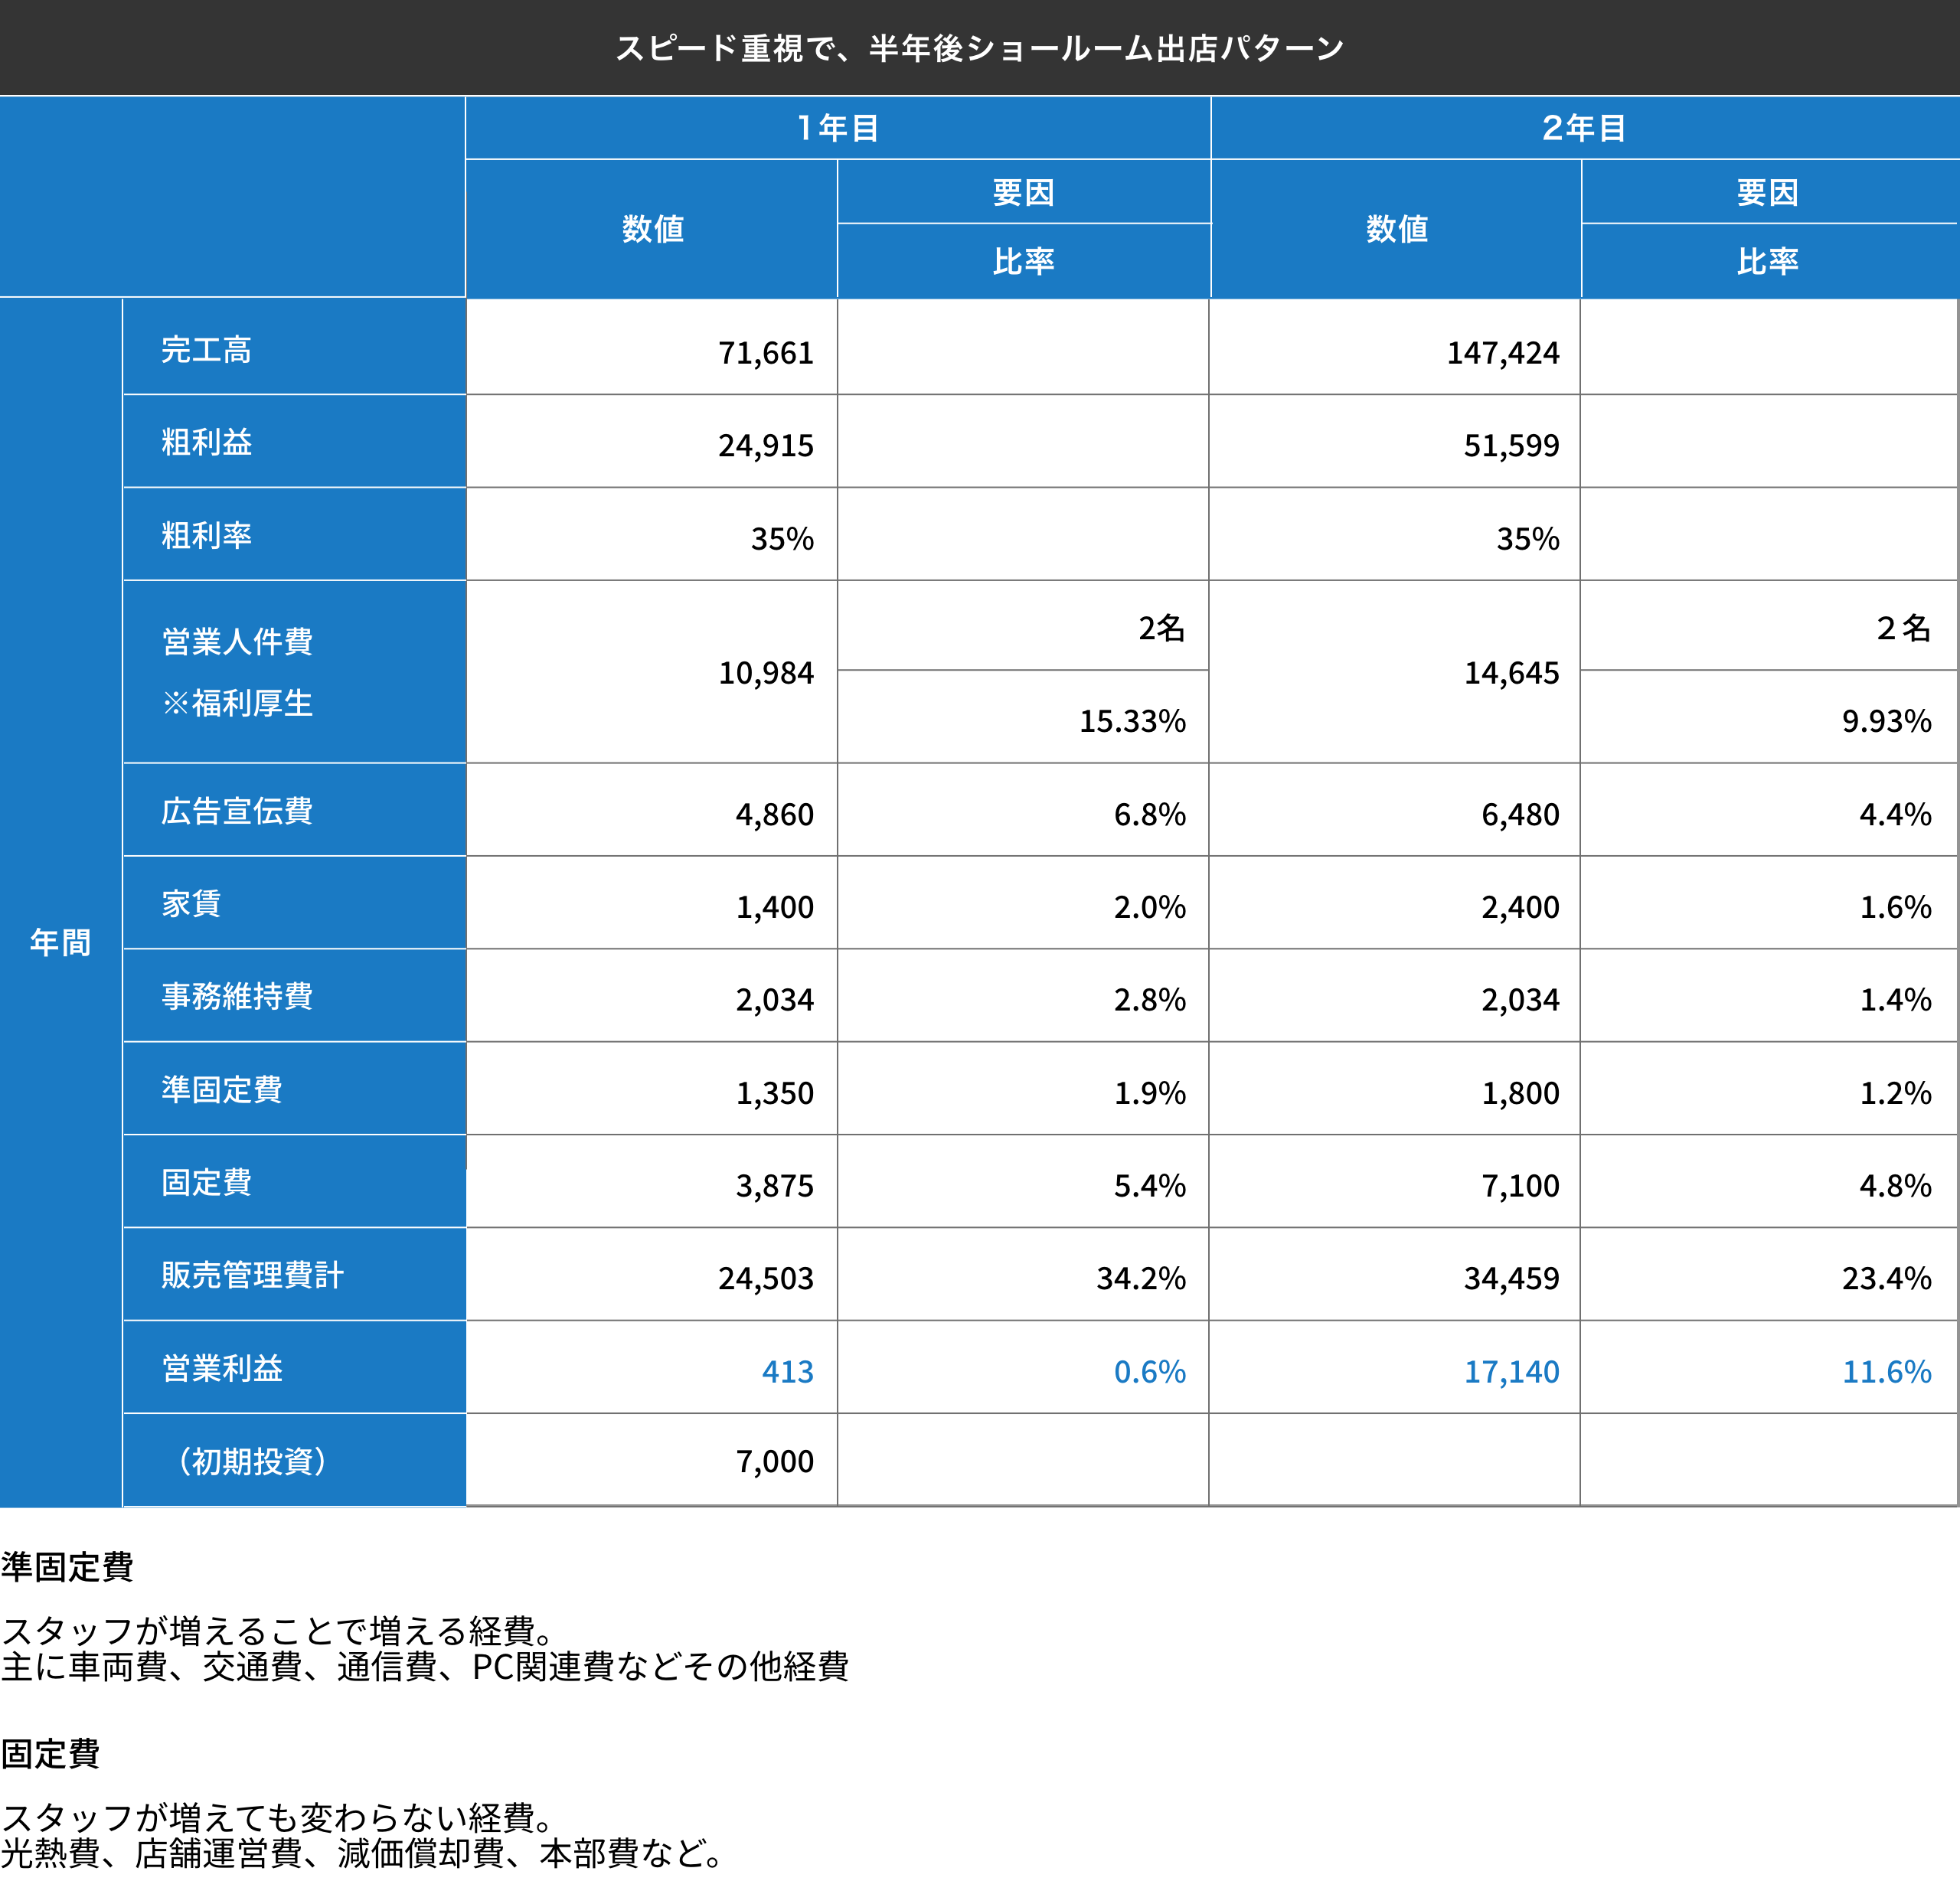Select the 広告宣伝費 row label

tap(237, 810)
